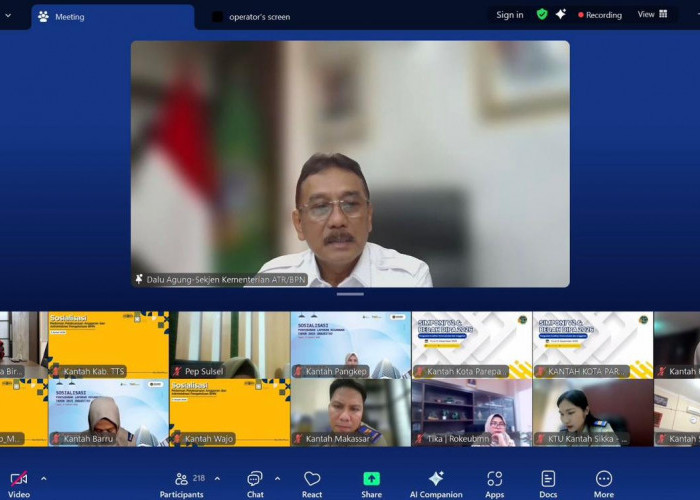Select the Kantah Makassar video thumbnail

[350, 412]
